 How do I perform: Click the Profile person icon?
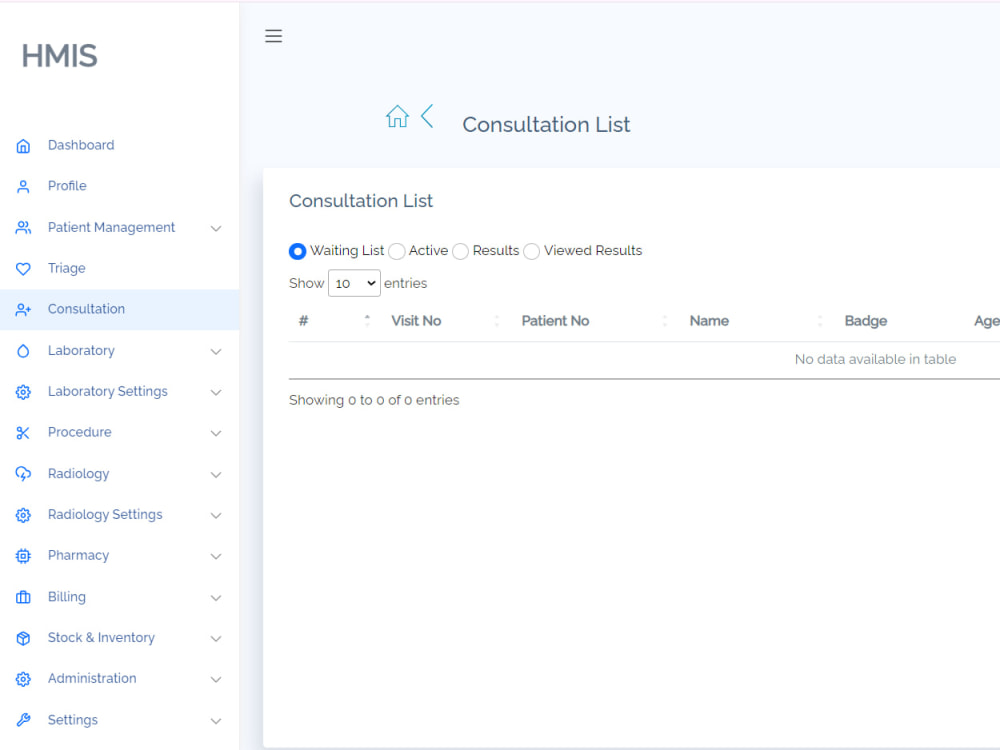click(x=23, y=186)
